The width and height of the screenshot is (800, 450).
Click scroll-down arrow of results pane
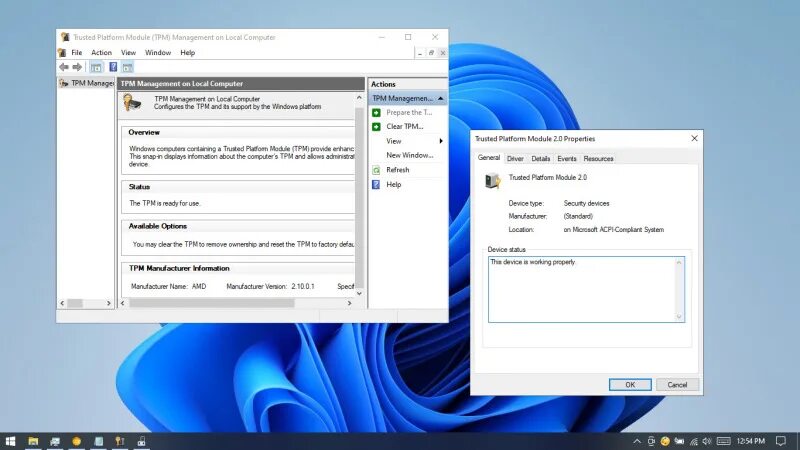point(359,293)
